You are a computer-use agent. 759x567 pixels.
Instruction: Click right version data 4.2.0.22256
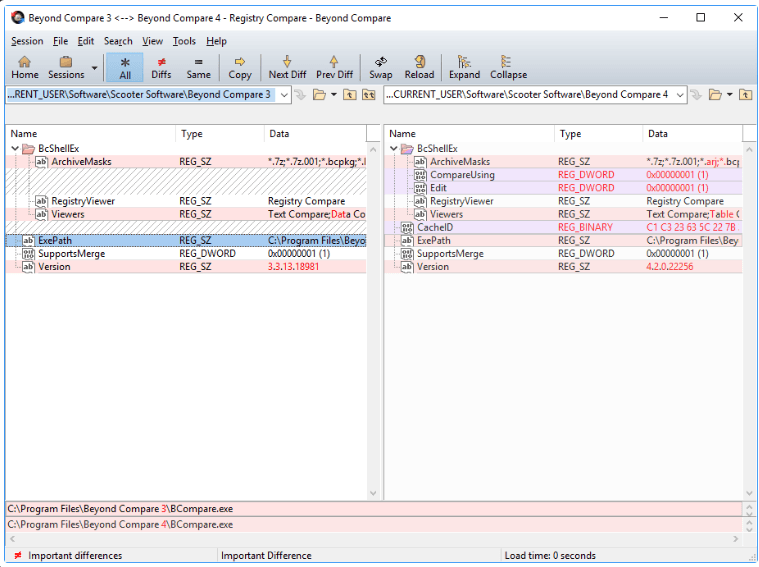pyautogui.click(x=669, y=266)
